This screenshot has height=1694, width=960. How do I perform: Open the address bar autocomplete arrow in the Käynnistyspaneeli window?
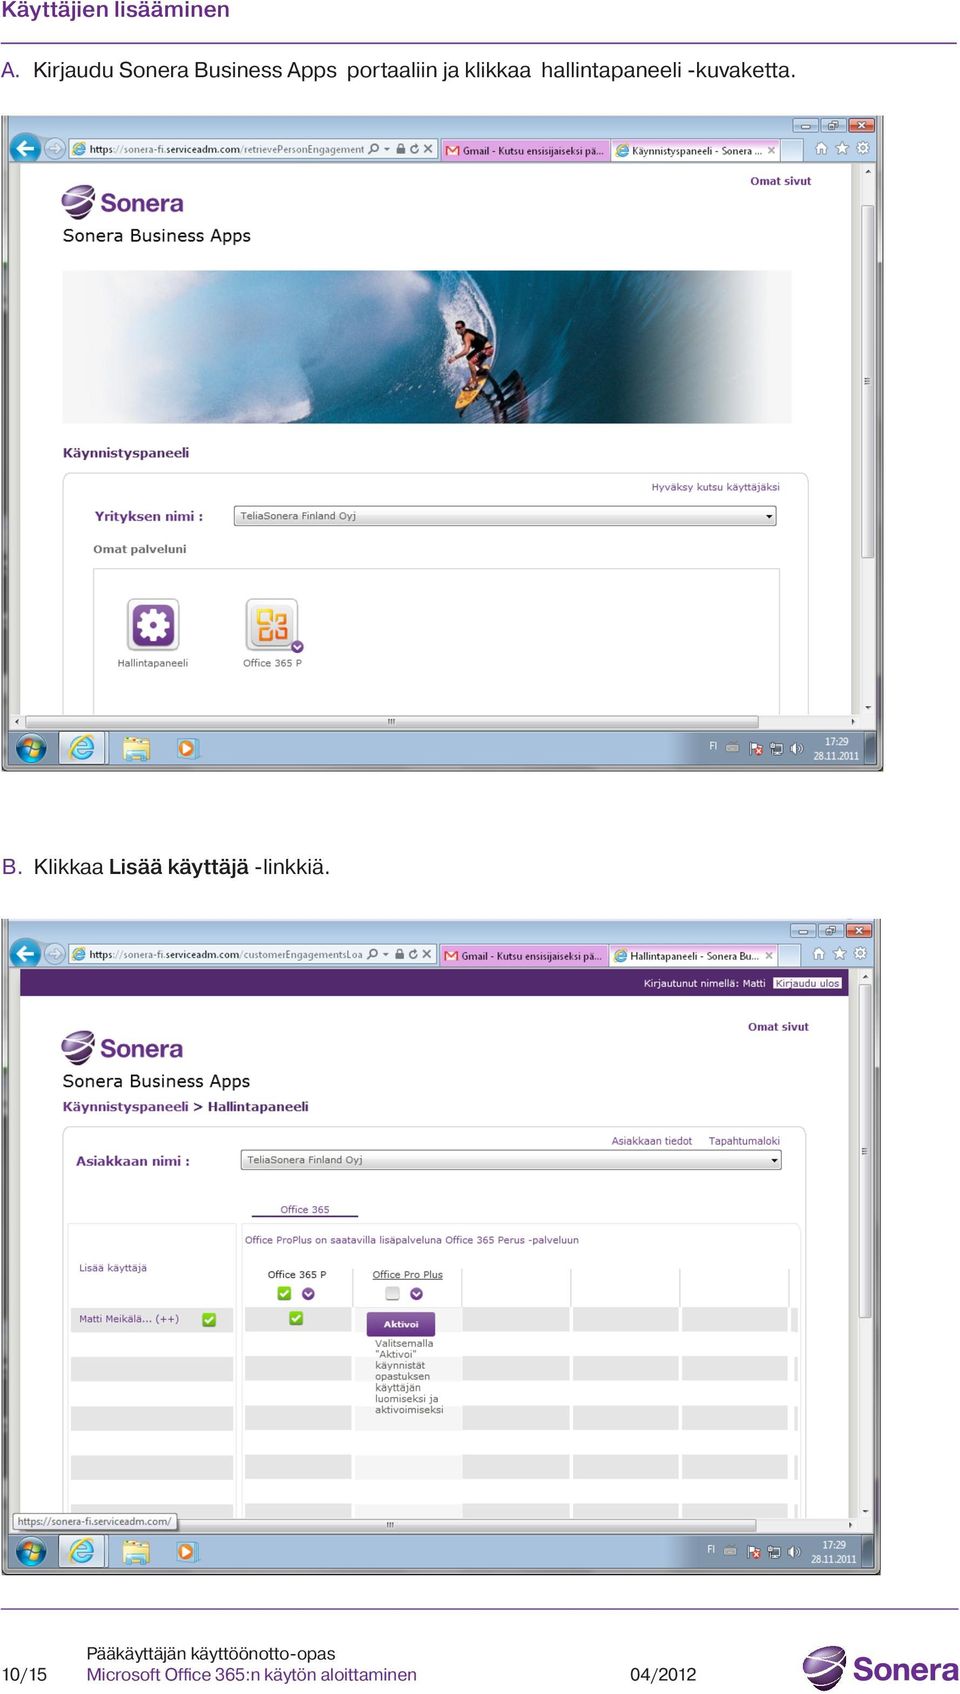[387, 149]
